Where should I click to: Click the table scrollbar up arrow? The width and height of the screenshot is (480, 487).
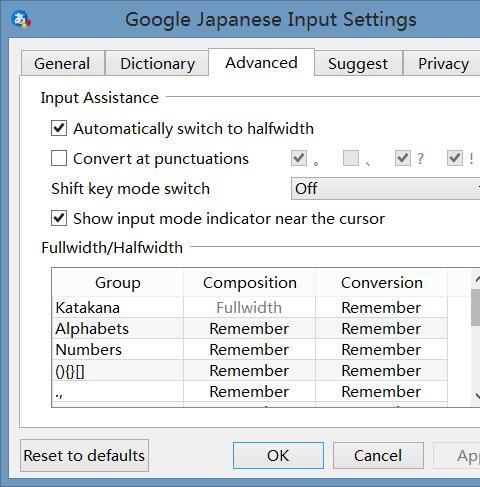pos(477,279)
